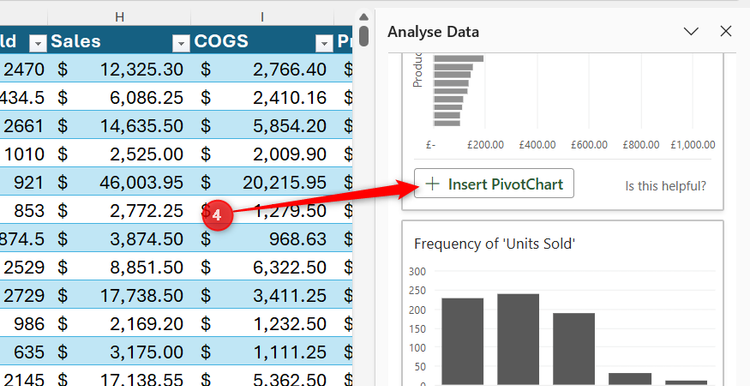Open the COGS column filter dropdown
The width and height of the screenshot is (750, 386).
[x=324, y=44]
